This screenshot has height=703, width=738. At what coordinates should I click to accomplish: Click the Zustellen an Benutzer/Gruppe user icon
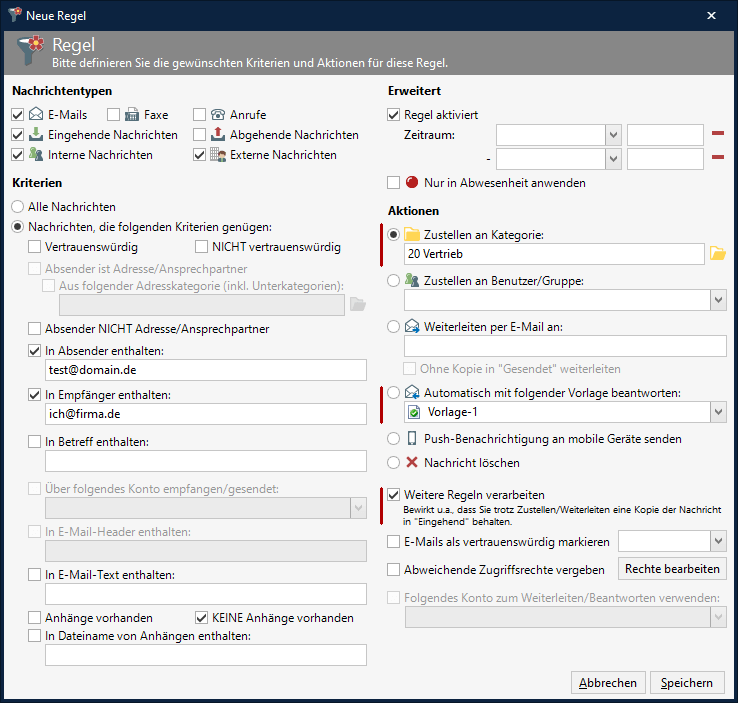[412, 281]
